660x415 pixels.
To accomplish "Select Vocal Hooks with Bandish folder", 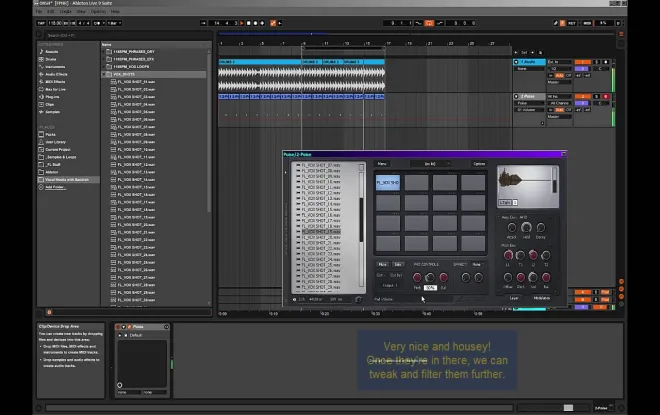I will click(x=67, y=180).
